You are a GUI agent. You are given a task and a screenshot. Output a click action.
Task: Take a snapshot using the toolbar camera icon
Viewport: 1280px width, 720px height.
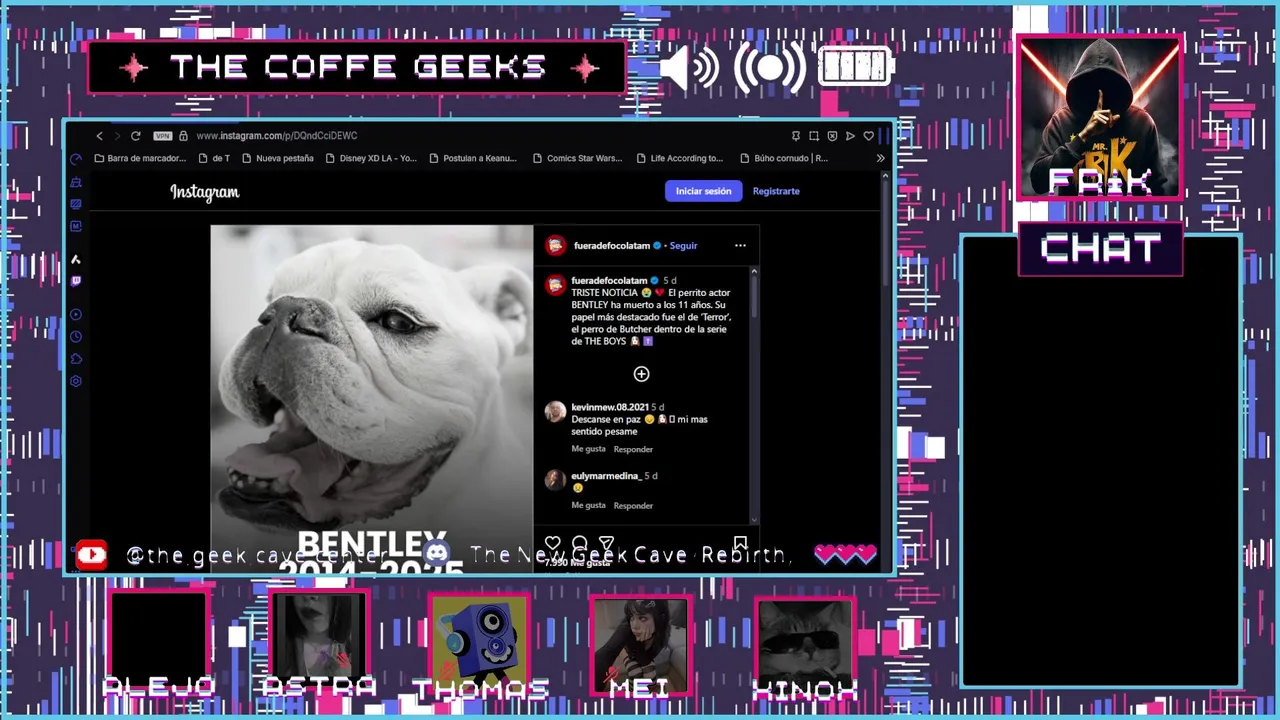tap(813, 136)
